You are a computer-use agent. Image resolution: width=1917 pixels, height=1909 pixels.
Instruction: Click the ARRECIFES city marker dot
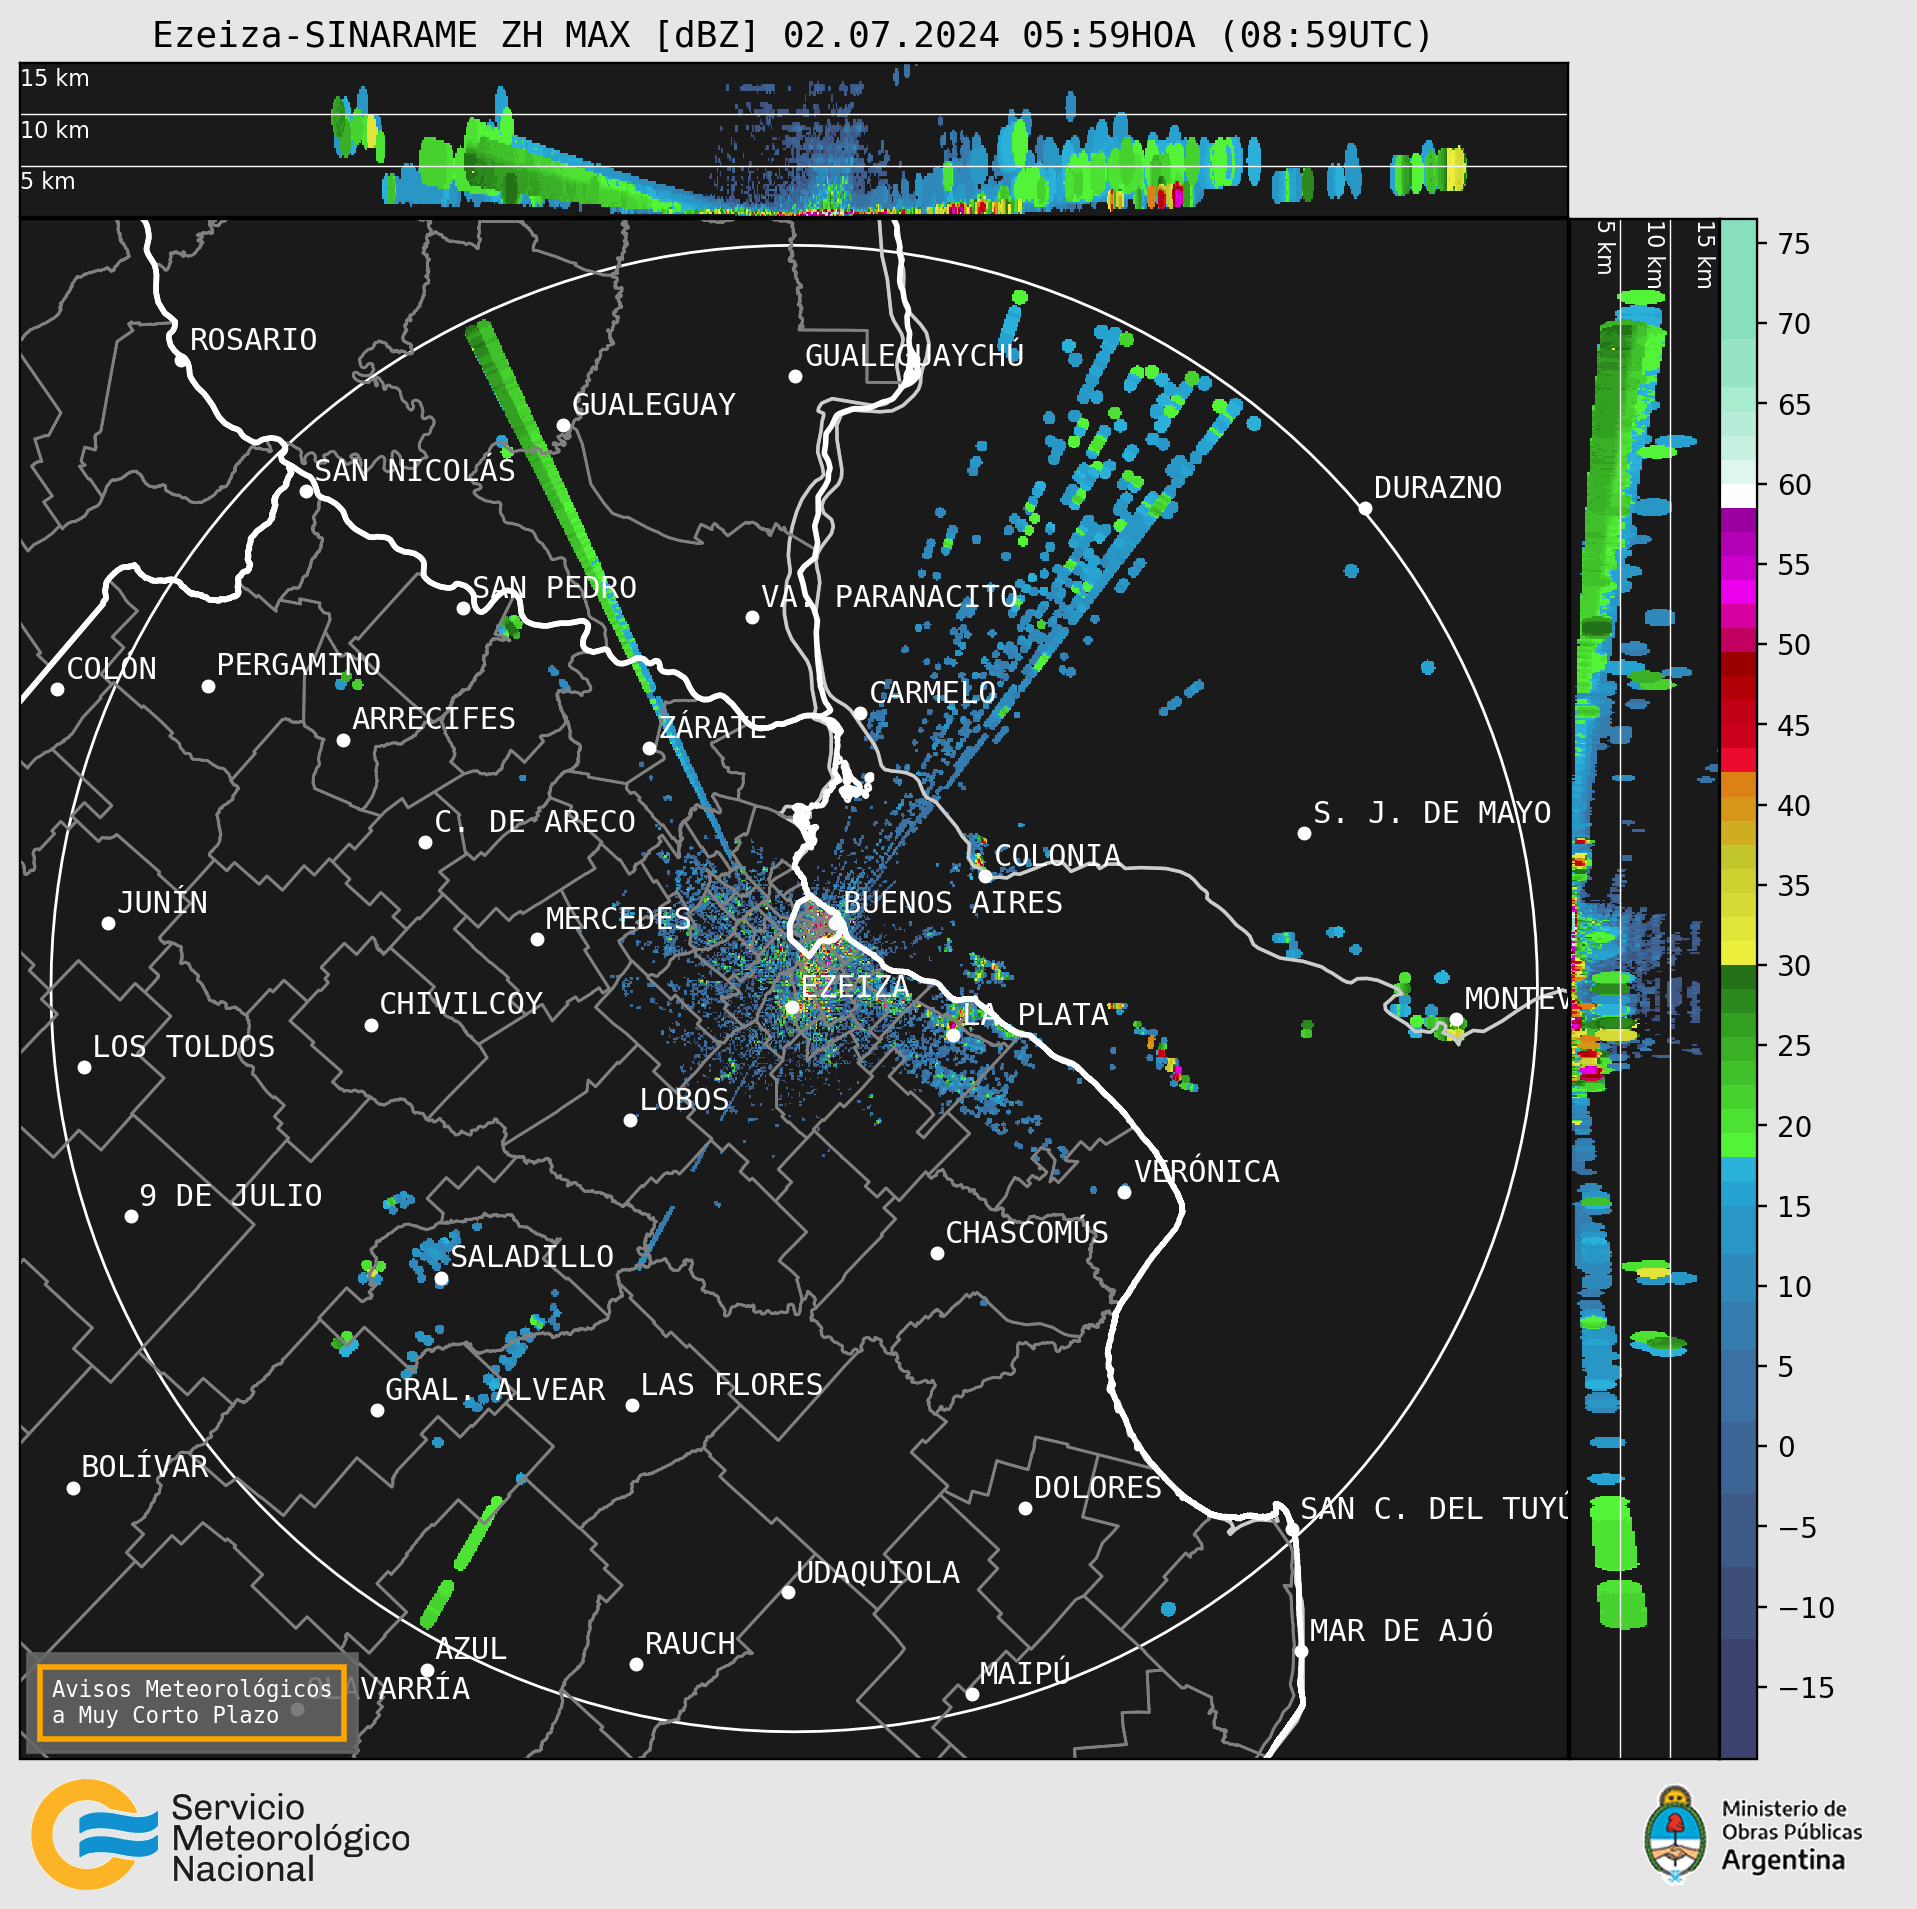coord(343,740)
